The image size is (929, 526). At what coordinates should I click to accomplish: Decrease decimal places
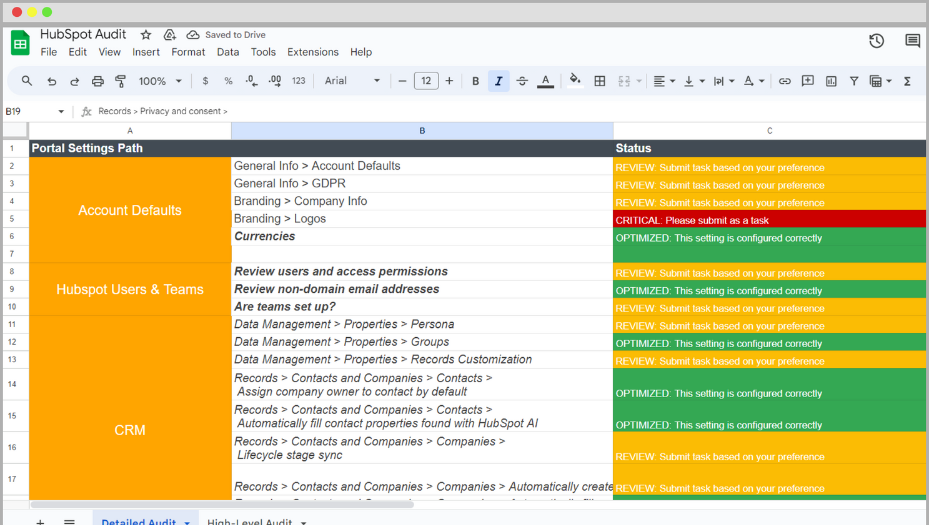251,81
